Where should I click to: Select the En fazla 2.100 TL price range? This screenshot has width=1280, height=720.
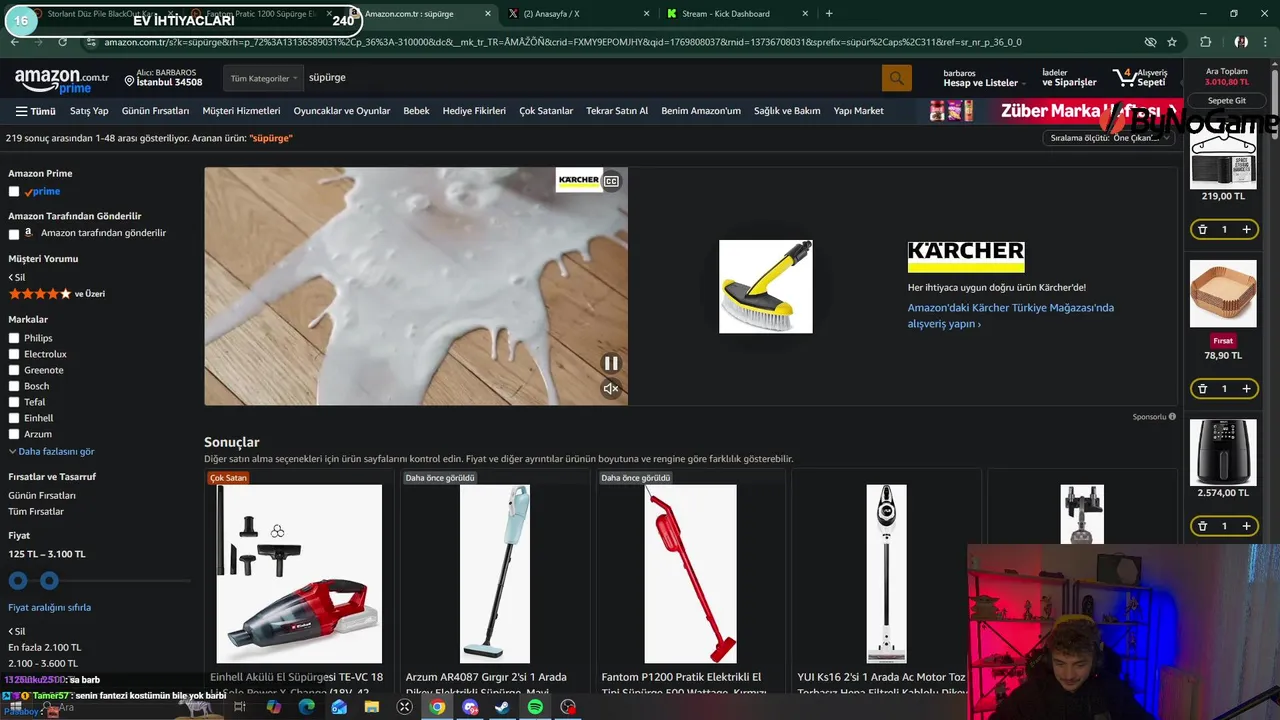click(45, 647)
